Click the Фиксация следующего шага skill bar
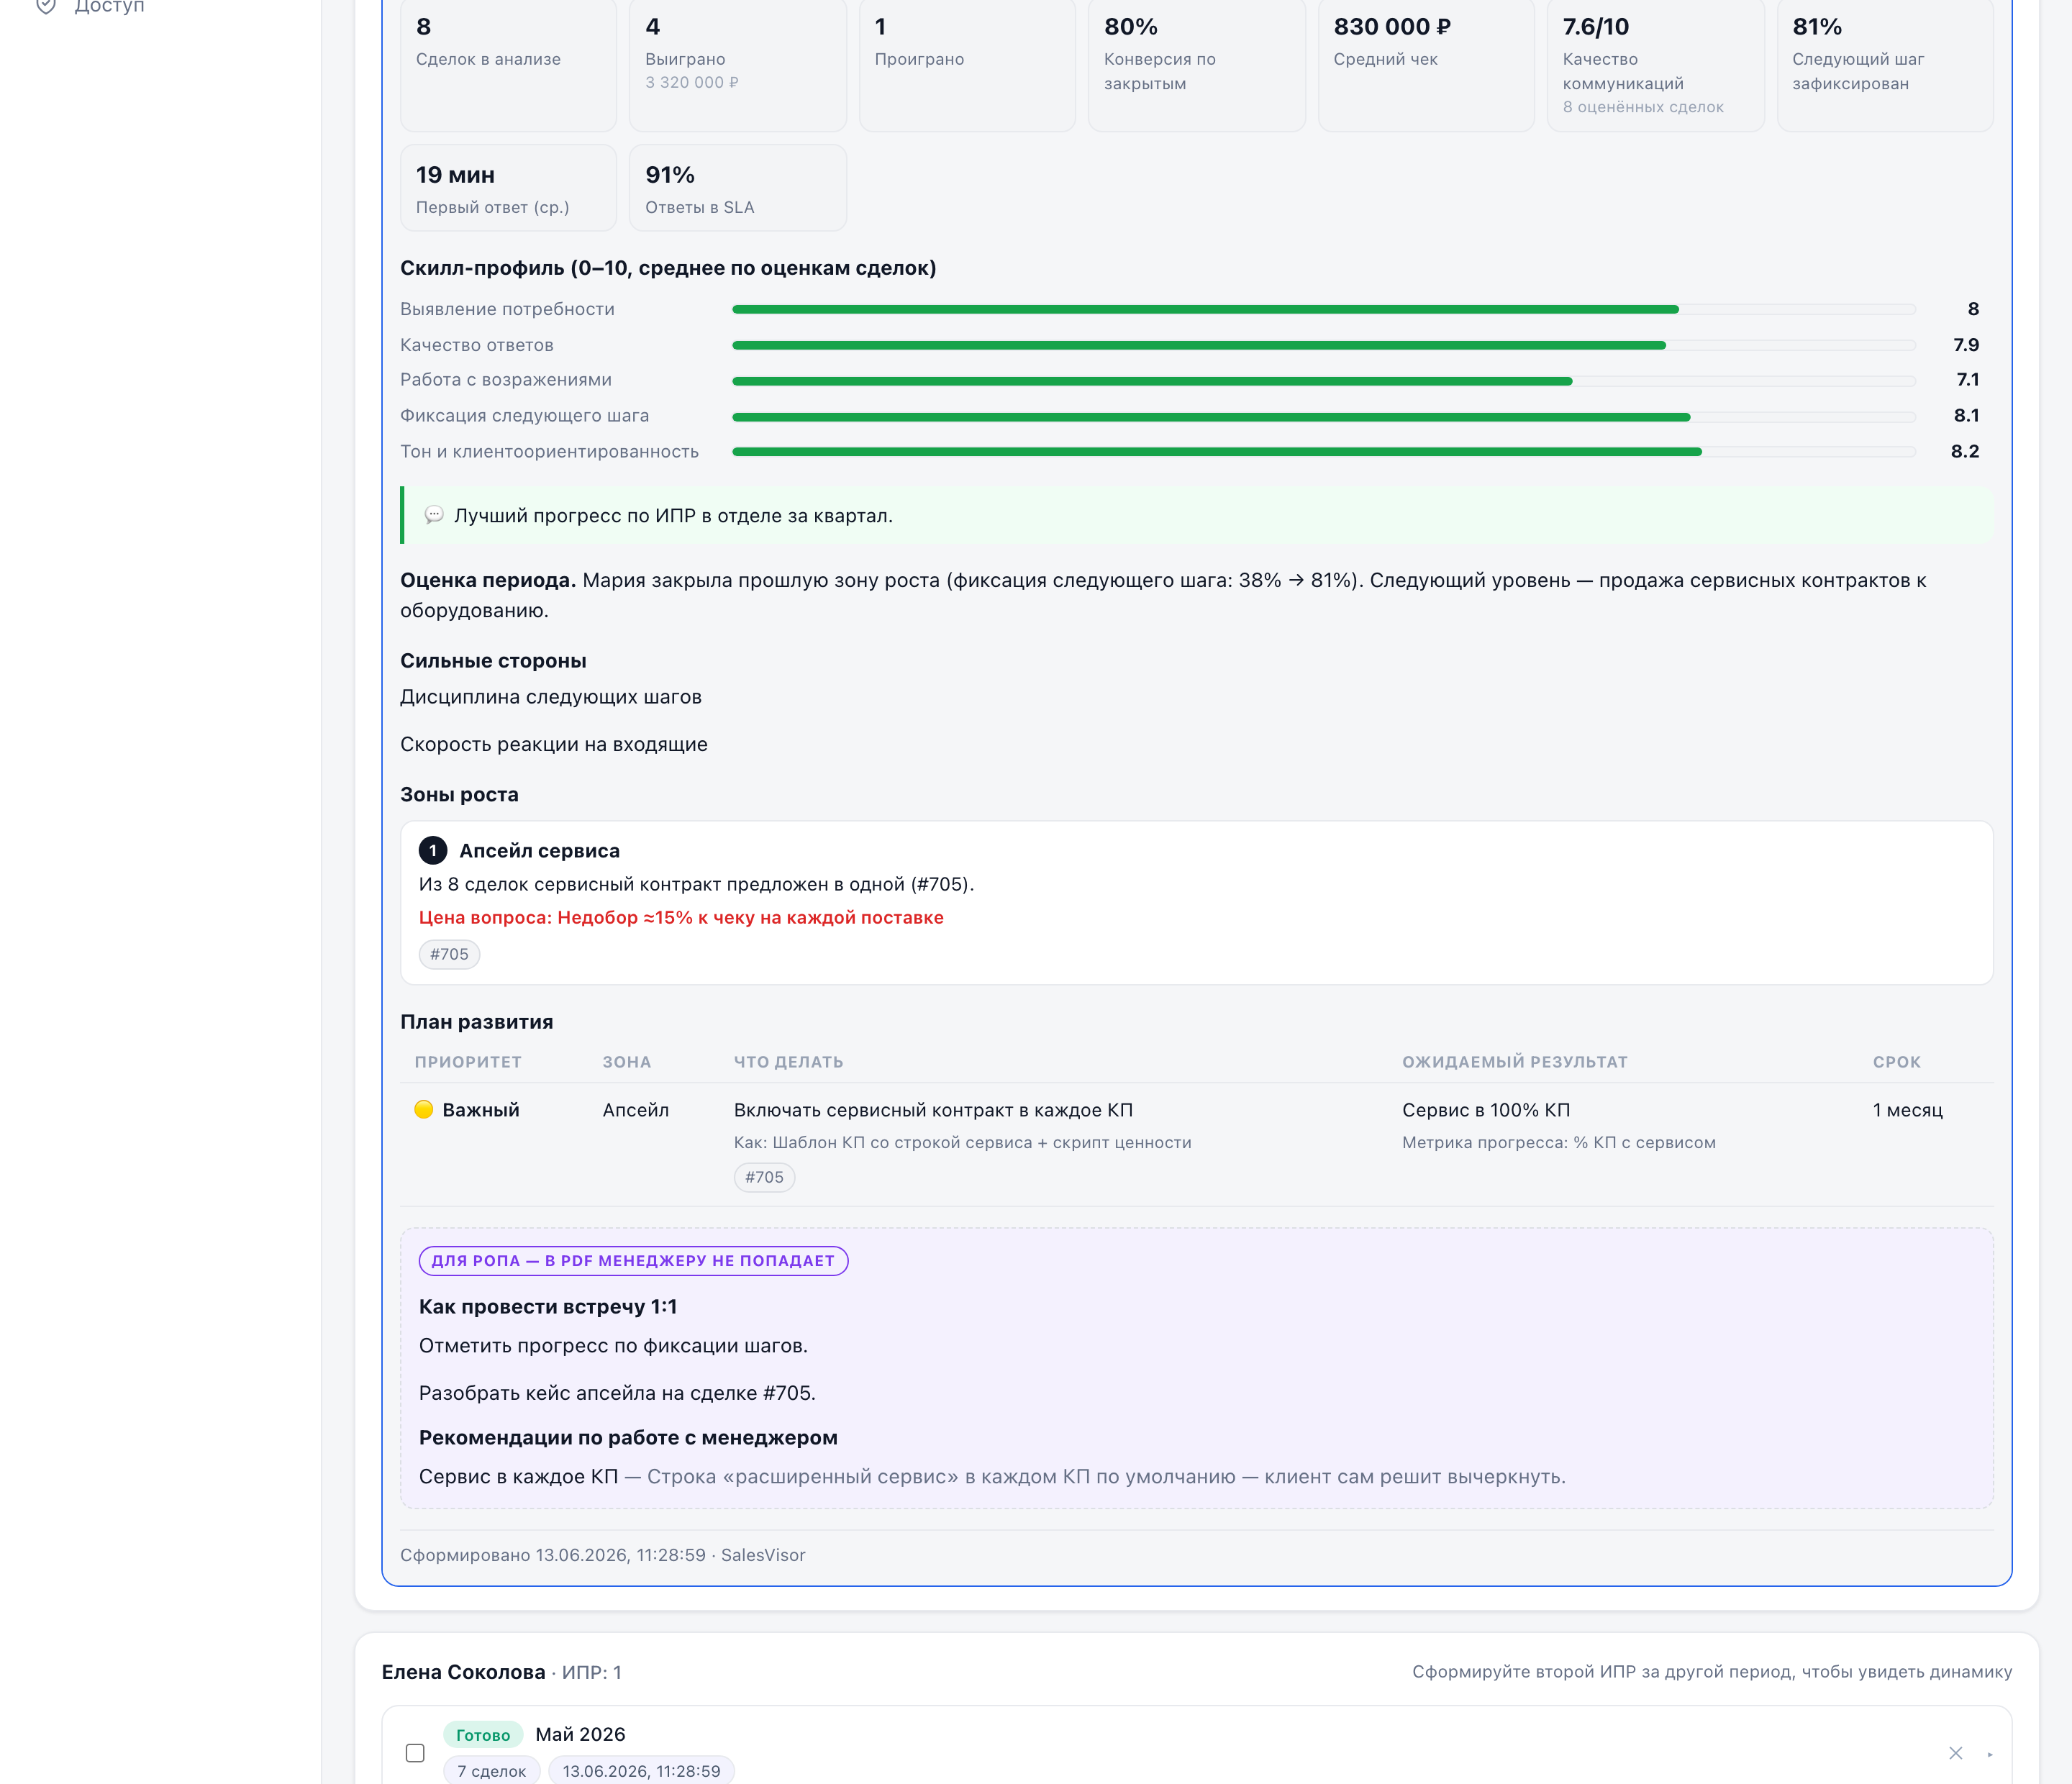The width and height of the screenshot is (2072, 1784). [1323, 416]
